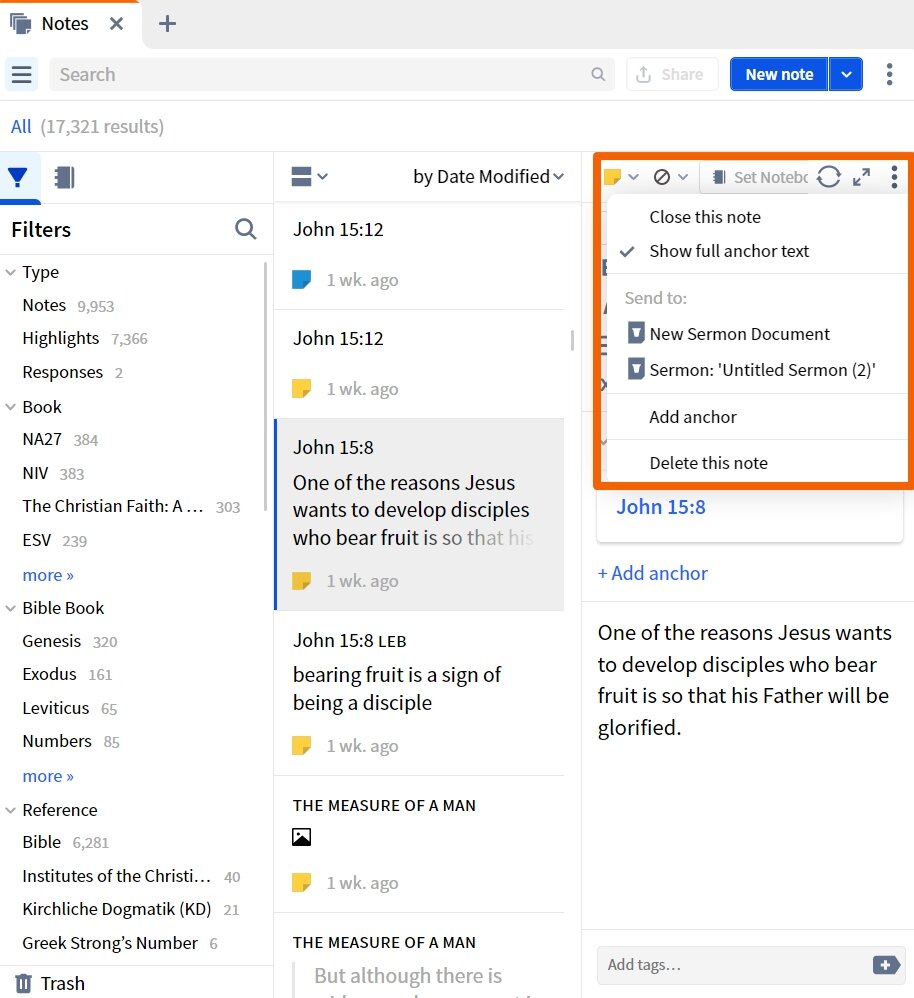Expand the note to full panel
This screenshot has height=998, width=914.
click(861, 177)
